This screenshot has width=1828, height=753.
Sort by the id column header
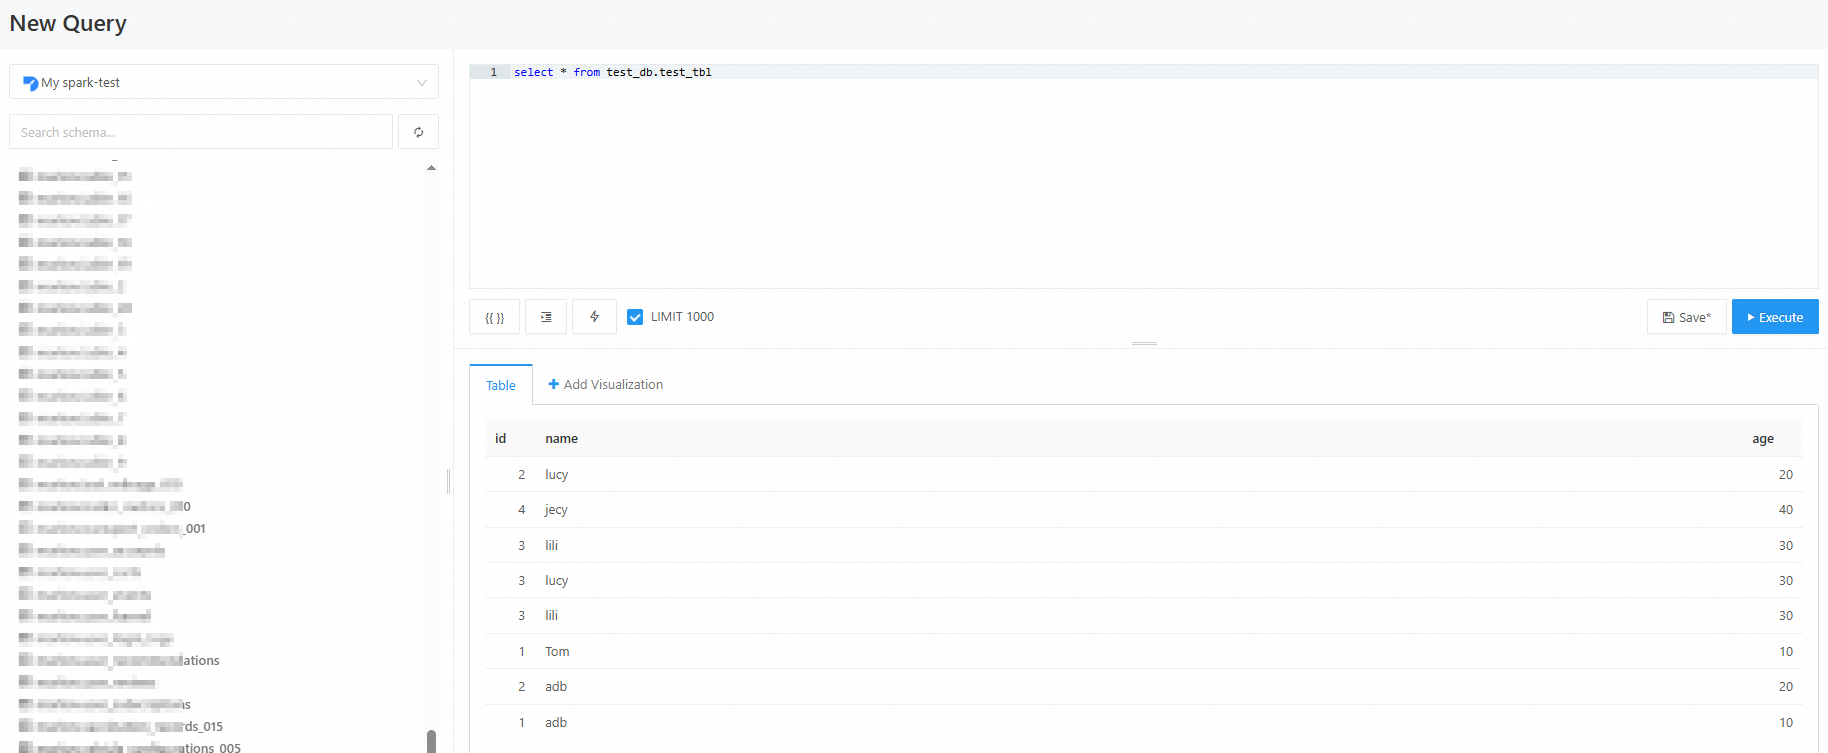click(501, 438)
